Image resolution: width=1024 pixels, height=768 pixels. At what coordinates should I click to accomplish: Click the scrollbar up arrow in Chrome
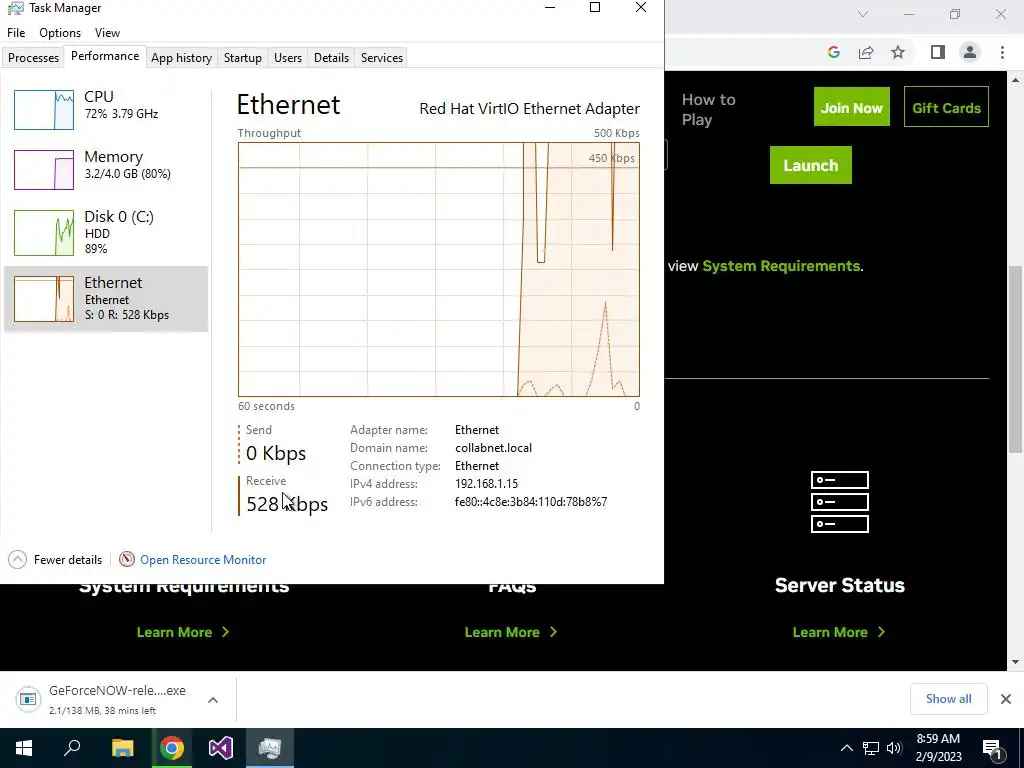point(1016,80)
